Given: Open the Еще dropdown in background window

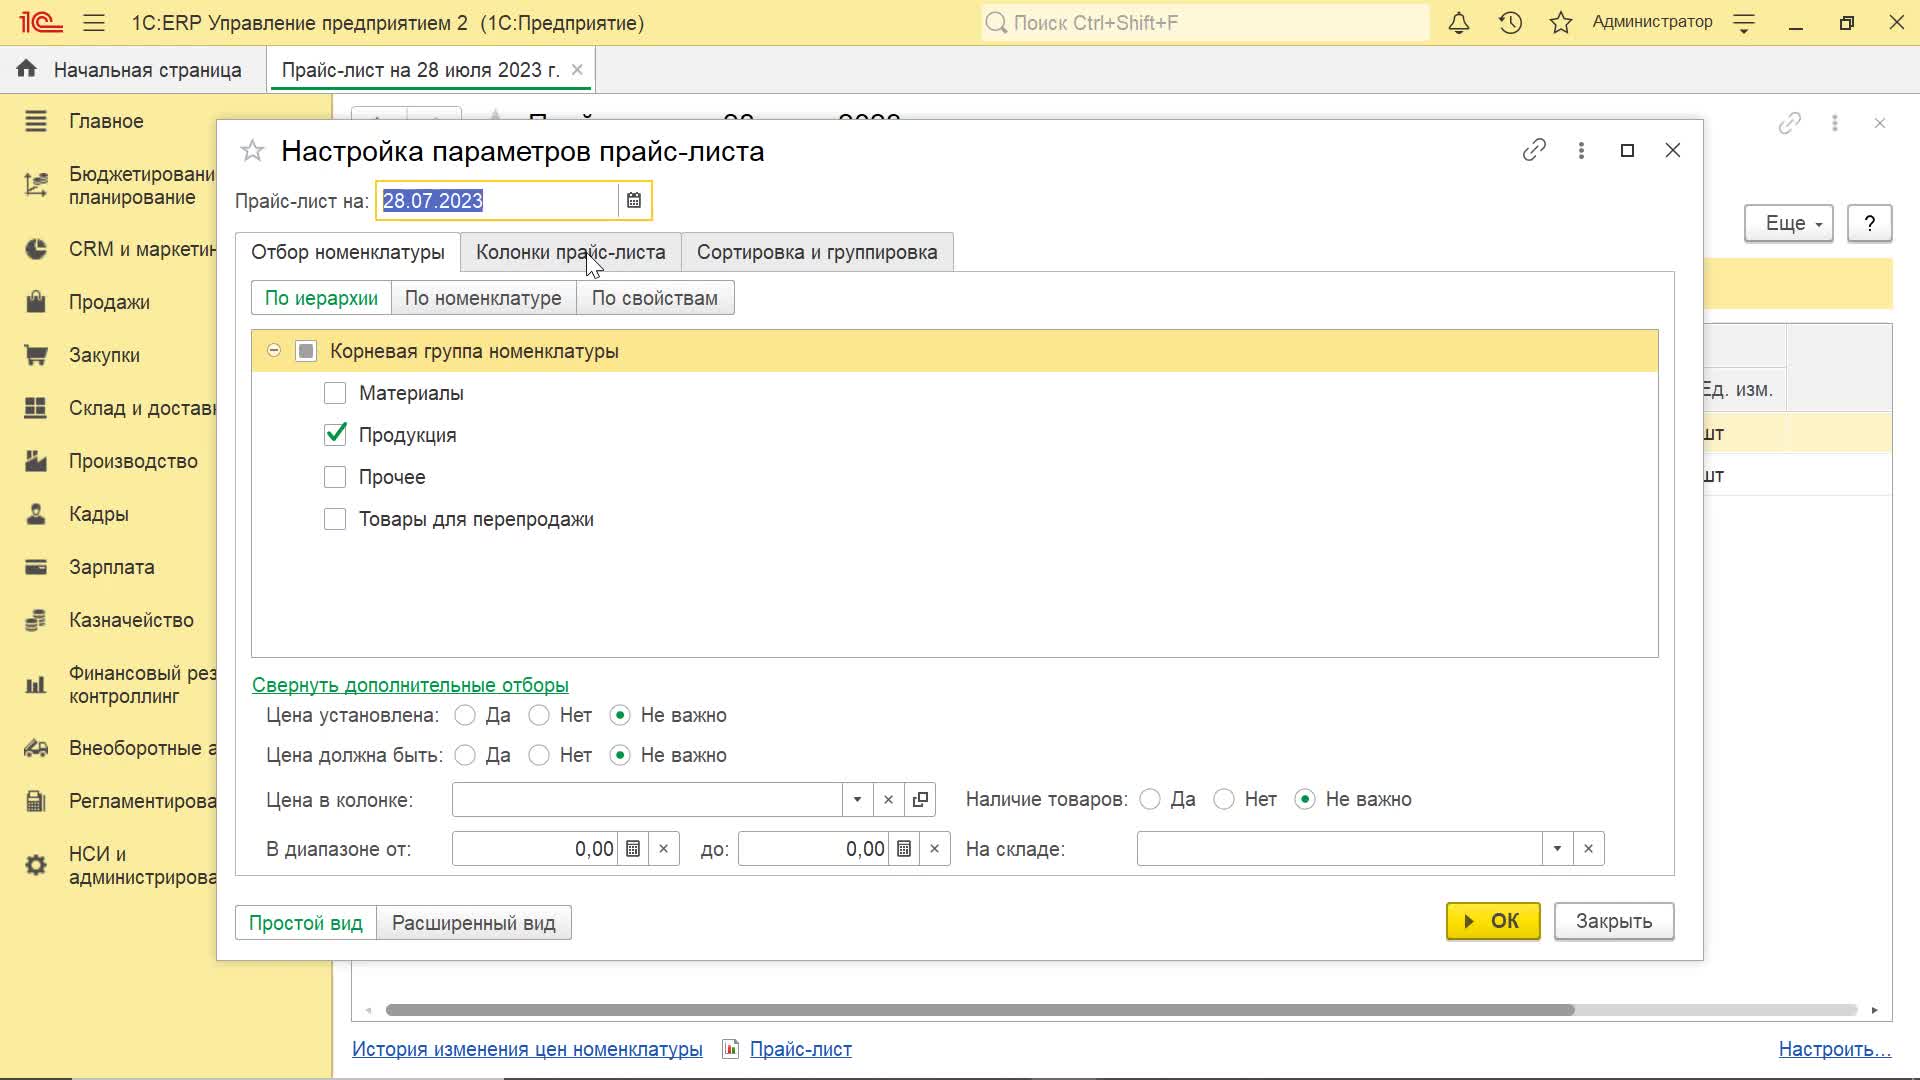Looking at the screenshot, I should [x=1789, y=223].
